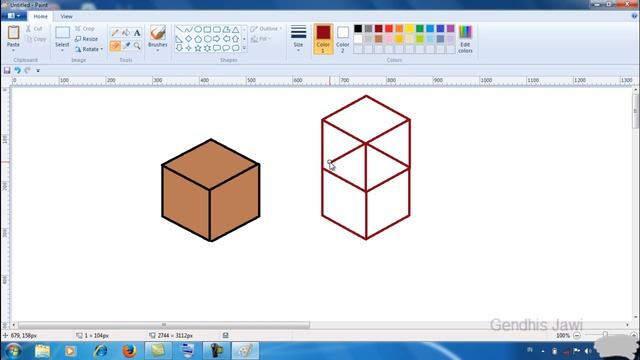Select the Magnifier tool
The height and width of the screenshot is (360, 640).
coord(137,46)
